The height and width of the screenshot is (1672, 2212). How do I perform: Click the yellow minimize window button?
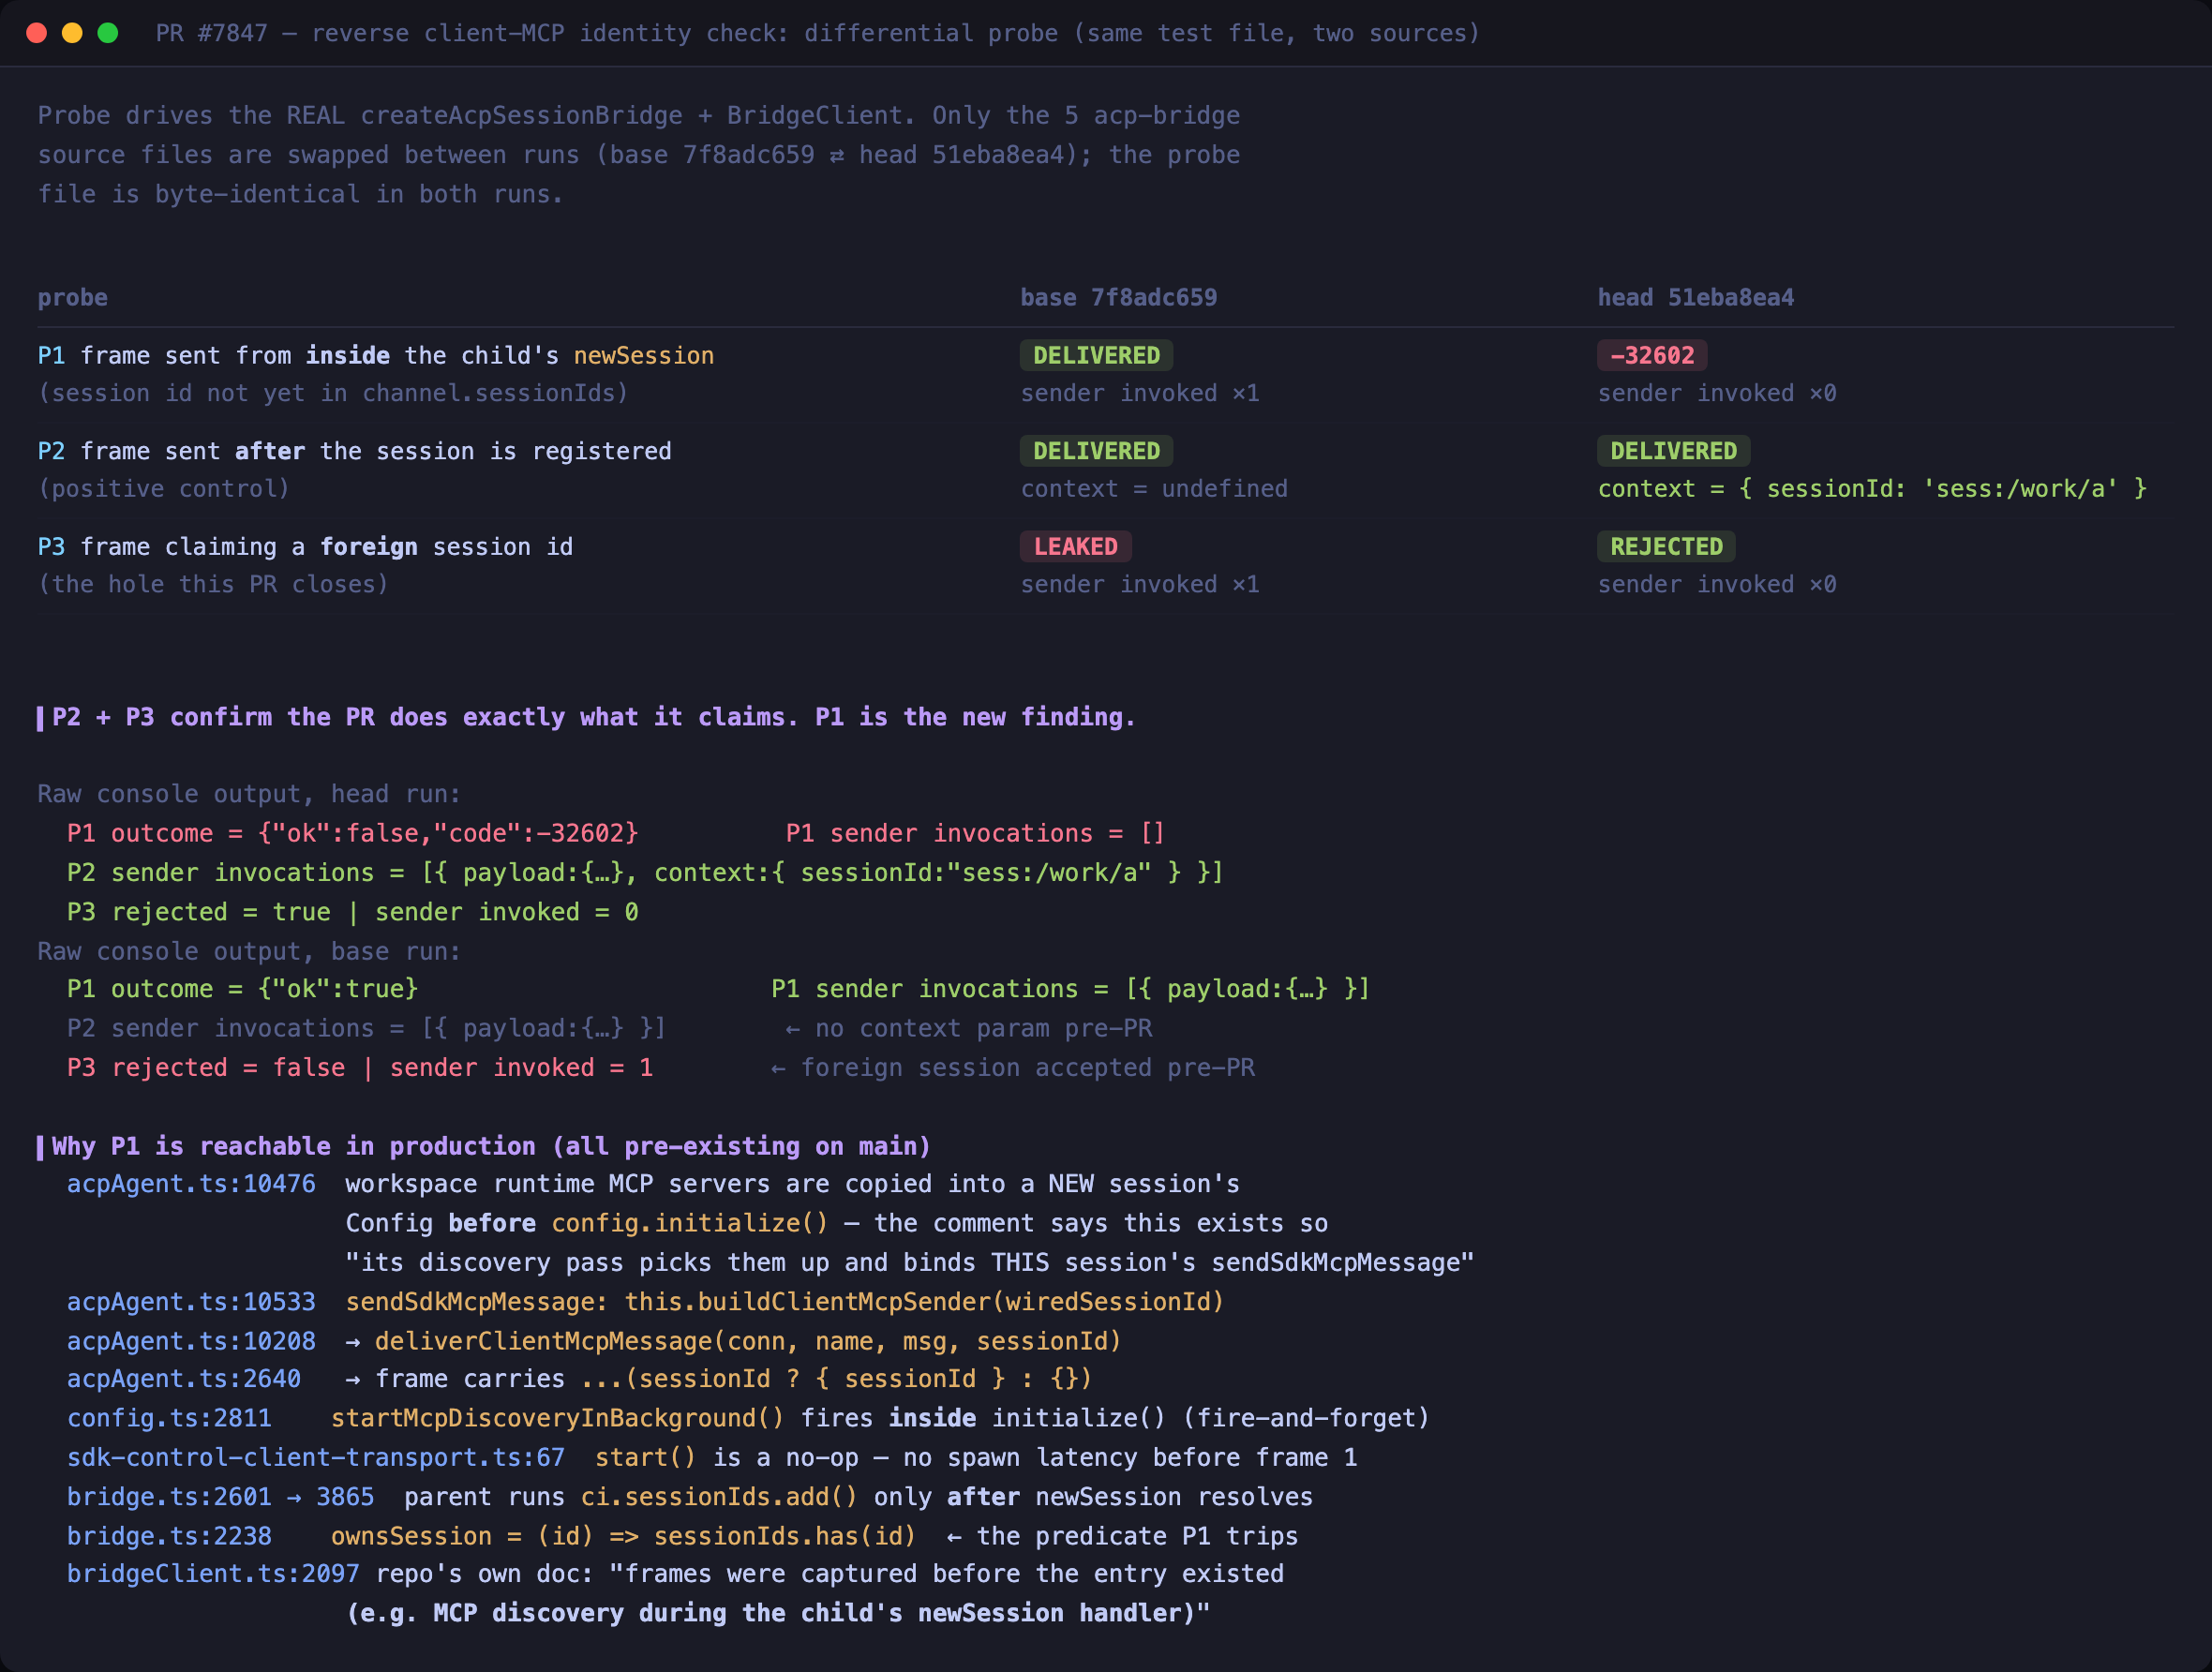(72, 33)
